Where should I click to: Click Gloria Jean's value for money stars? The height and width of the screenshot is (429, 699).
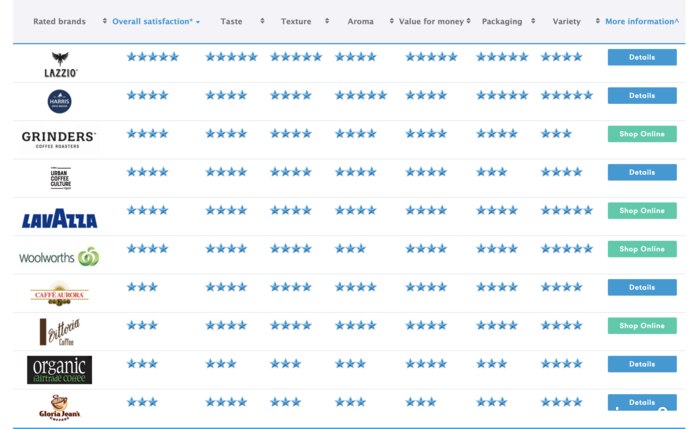click(420, 402)
